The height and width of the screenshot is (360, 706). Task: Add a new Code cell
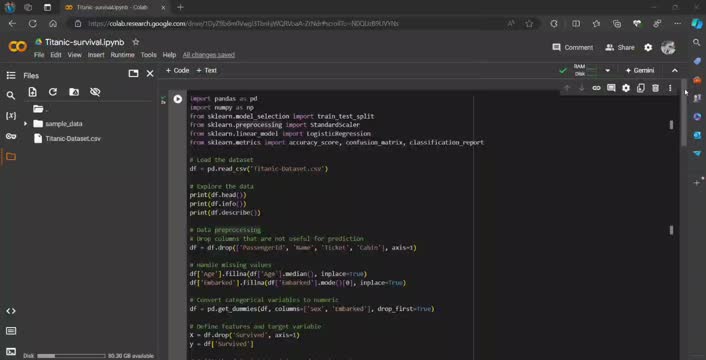(x=177, y=71)
